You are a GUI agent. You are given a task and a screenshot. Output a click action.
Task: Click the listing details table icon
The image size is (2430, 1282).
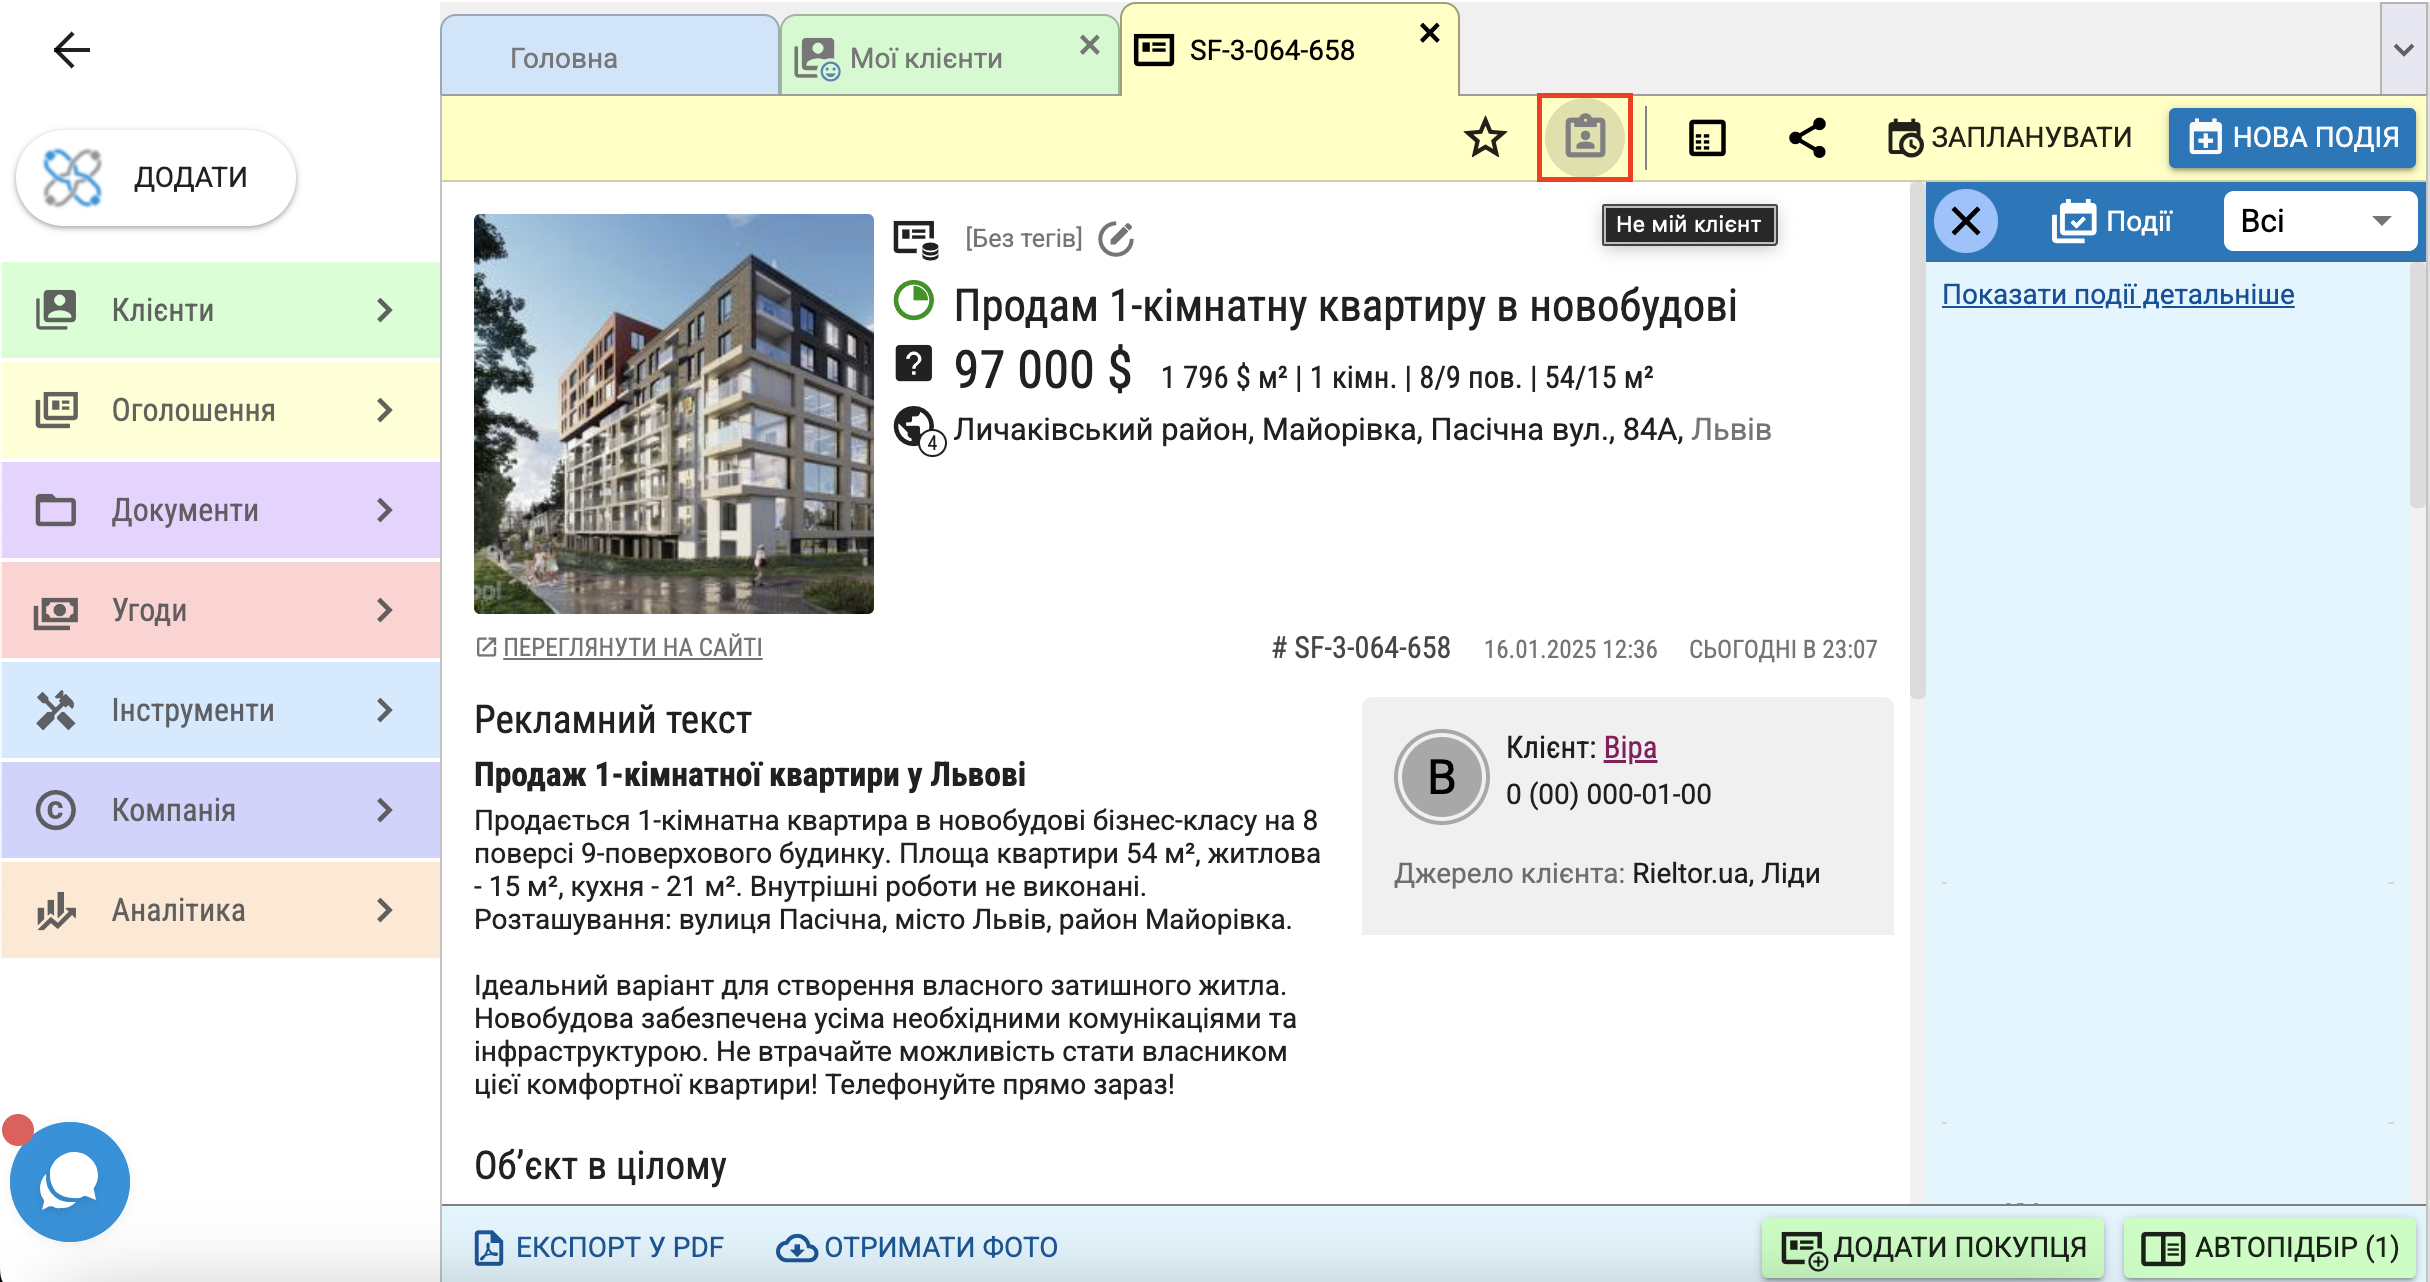pos(1707,138)
